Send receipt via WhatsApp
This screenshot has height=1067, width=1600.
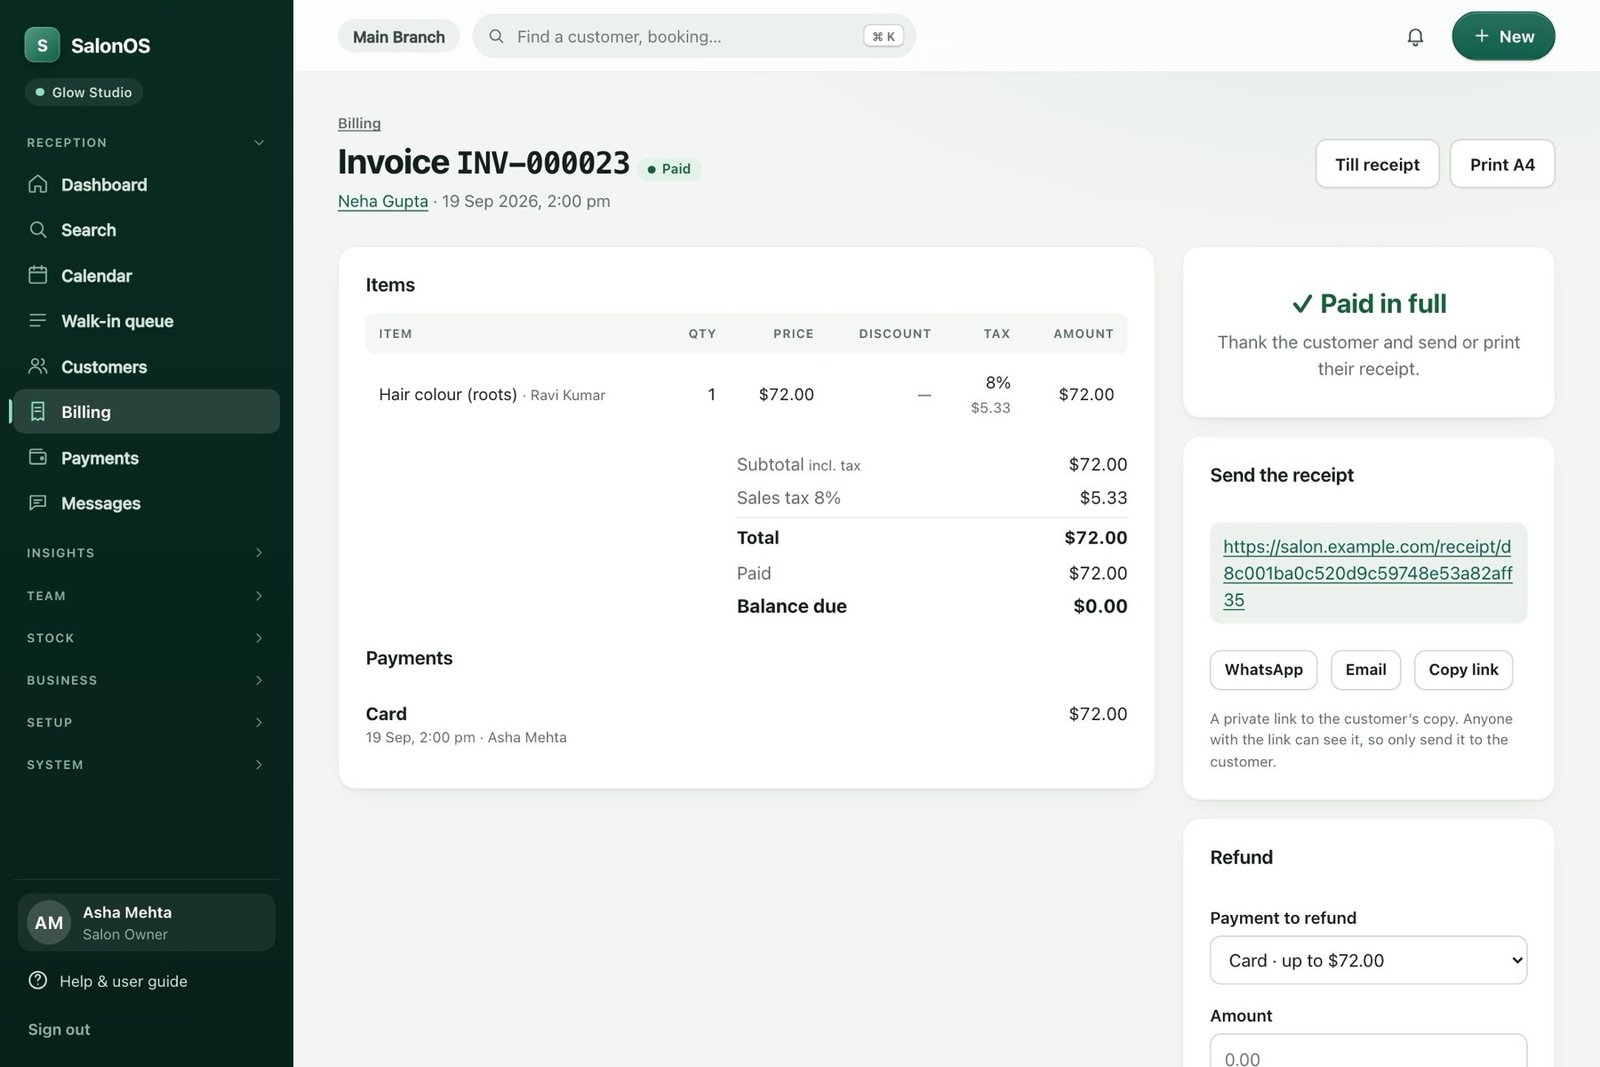coord(1263,670)
